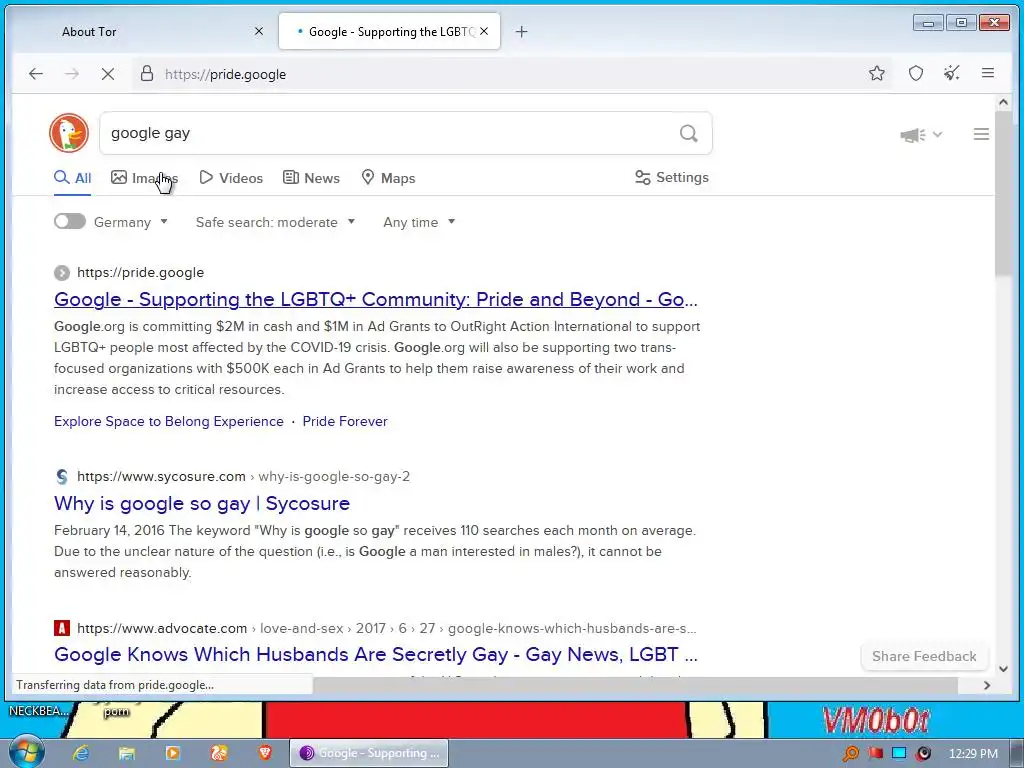Click the sycosure.com result URL
The width and height of the screenshot is (1024, 768).
coord(243,476)
